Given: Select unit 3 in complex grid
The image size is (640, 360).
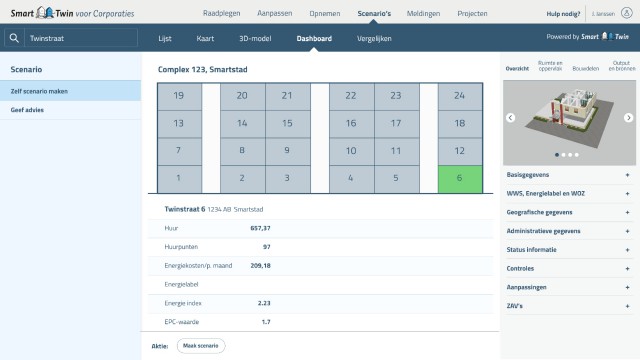Looking at the screenshot, I should click(287, 178).
